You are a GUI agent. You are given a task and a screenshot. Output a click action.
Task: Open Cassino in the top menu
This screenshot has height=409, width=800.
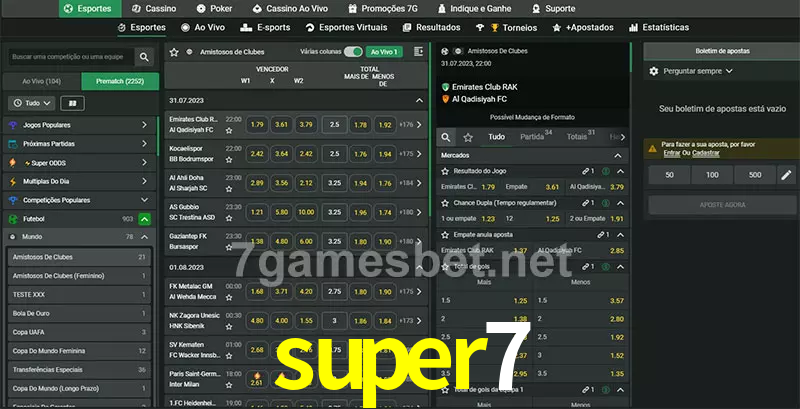(x=154, y=8)
